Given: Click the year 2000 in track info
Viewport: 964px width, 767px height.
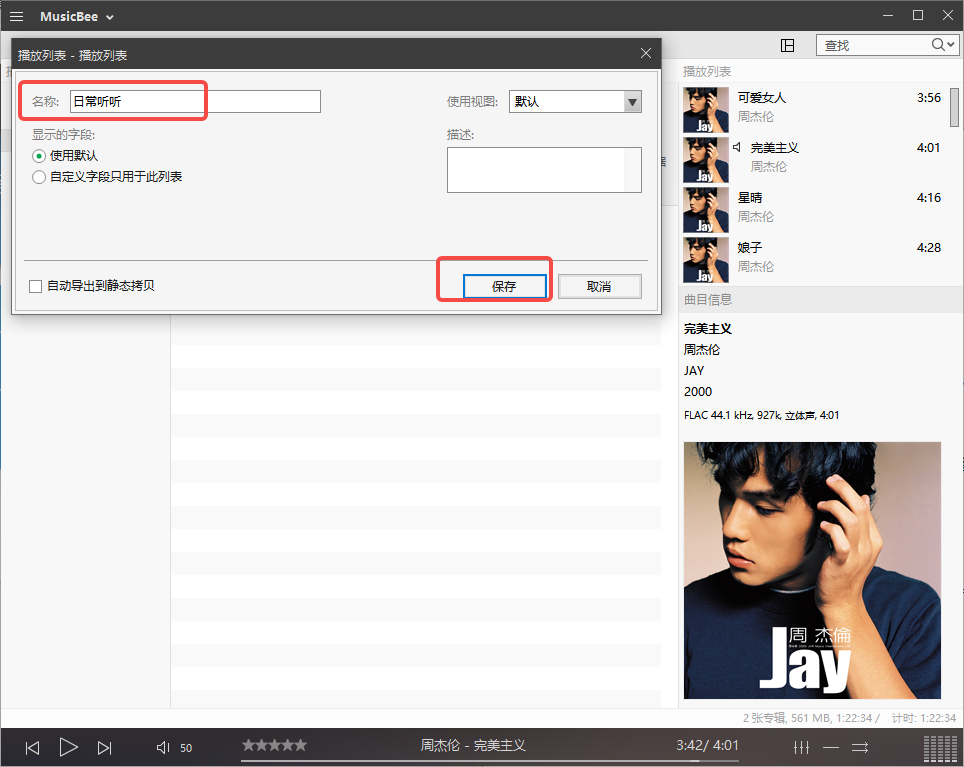Looking at the screenshot, I should click(698, 391).
